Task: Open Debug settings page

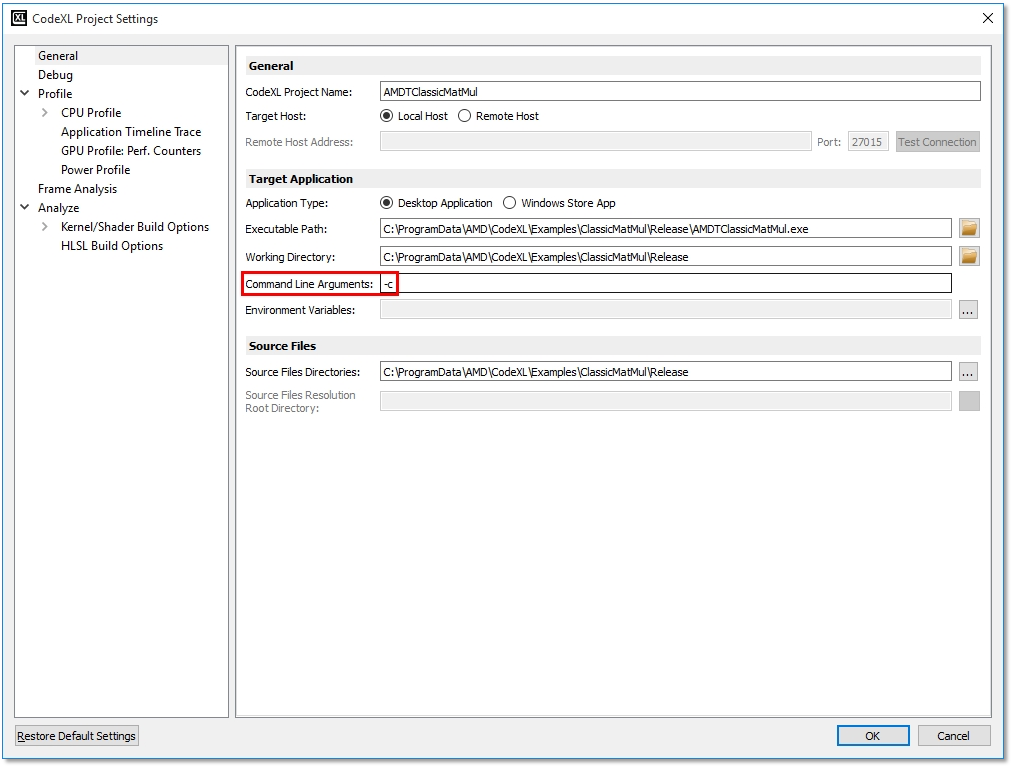Action: tap(56, 75)
